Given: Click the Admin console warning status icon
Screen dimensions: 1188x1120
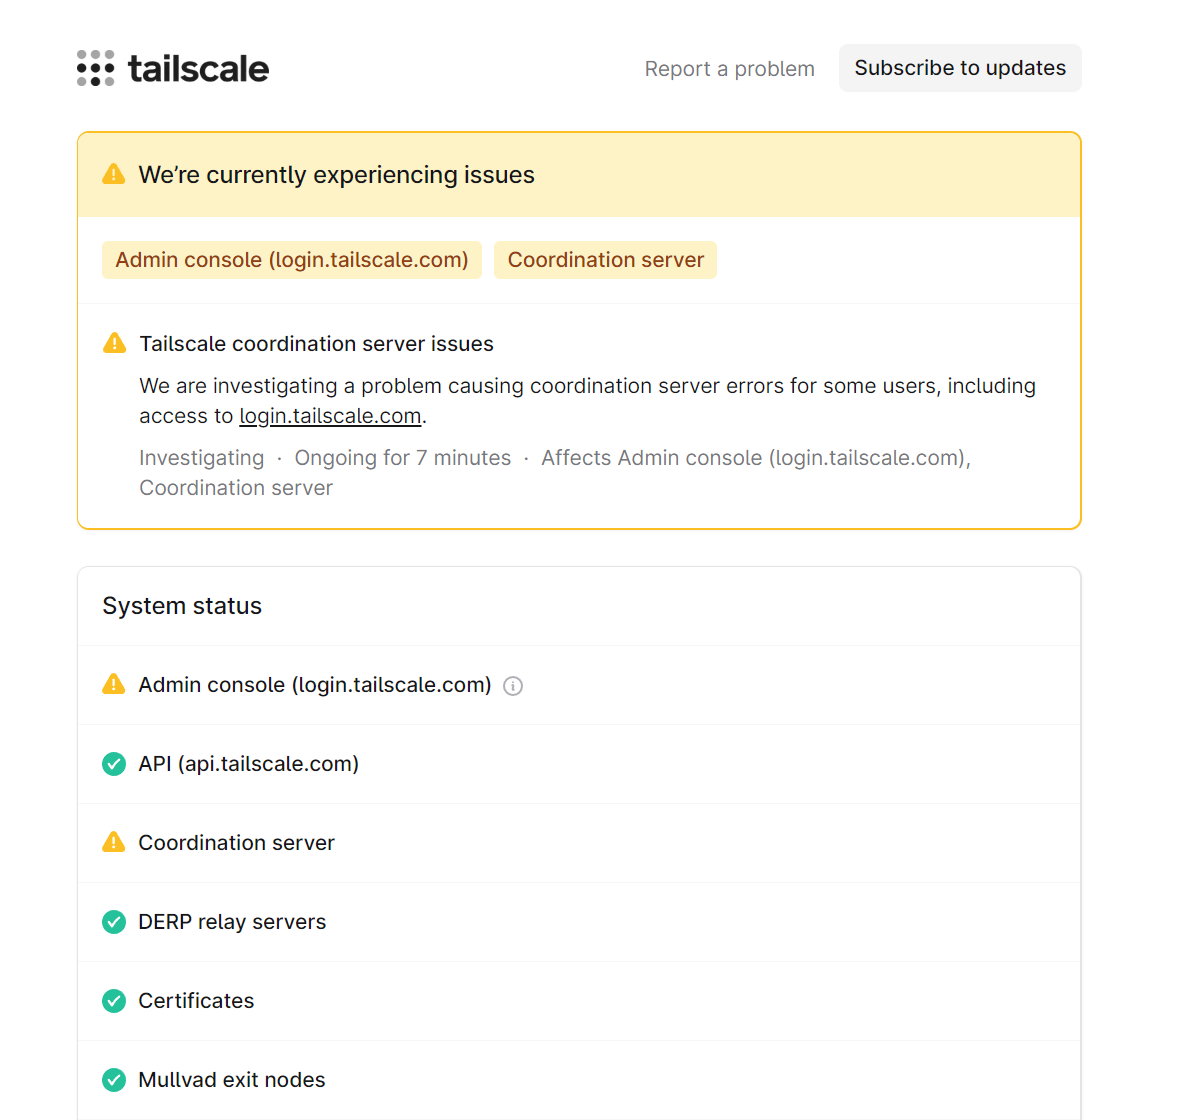Looking at the screenshot, I should pos(114,684).
